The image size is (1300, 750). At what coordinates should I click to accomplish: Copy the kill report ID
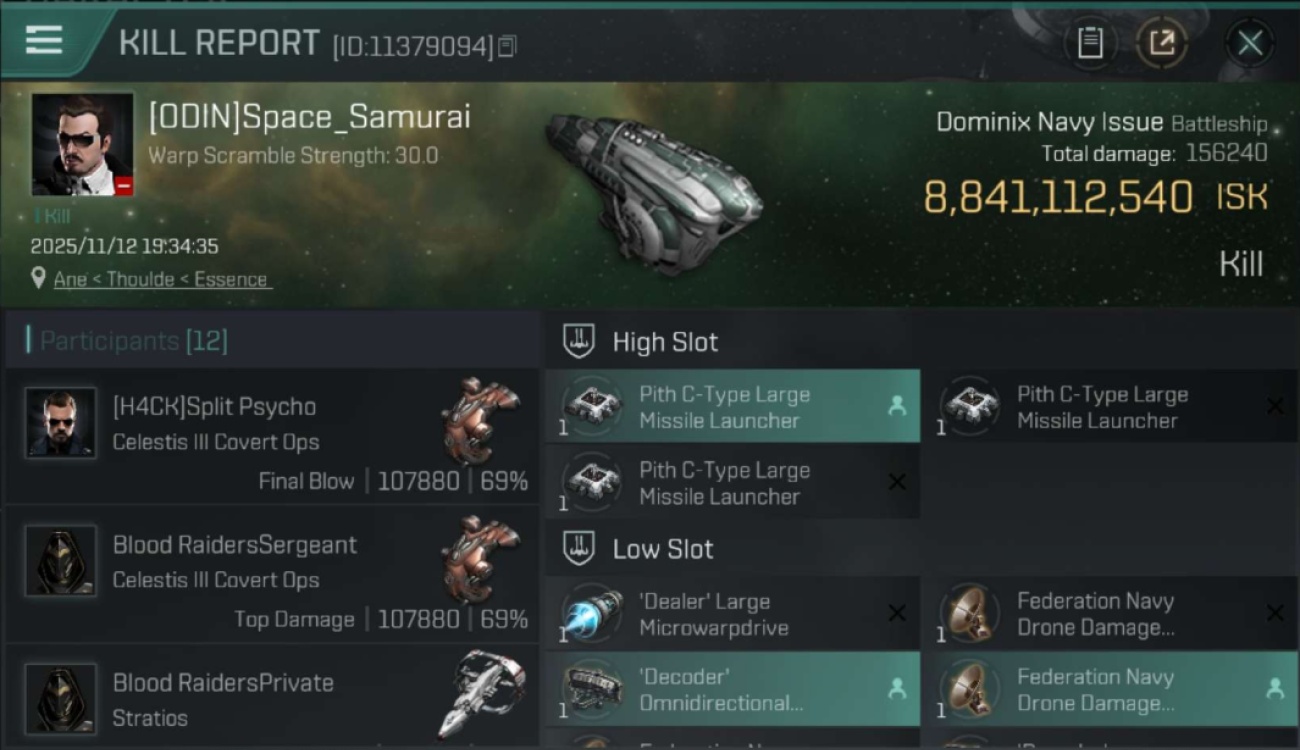pos(507,46)
